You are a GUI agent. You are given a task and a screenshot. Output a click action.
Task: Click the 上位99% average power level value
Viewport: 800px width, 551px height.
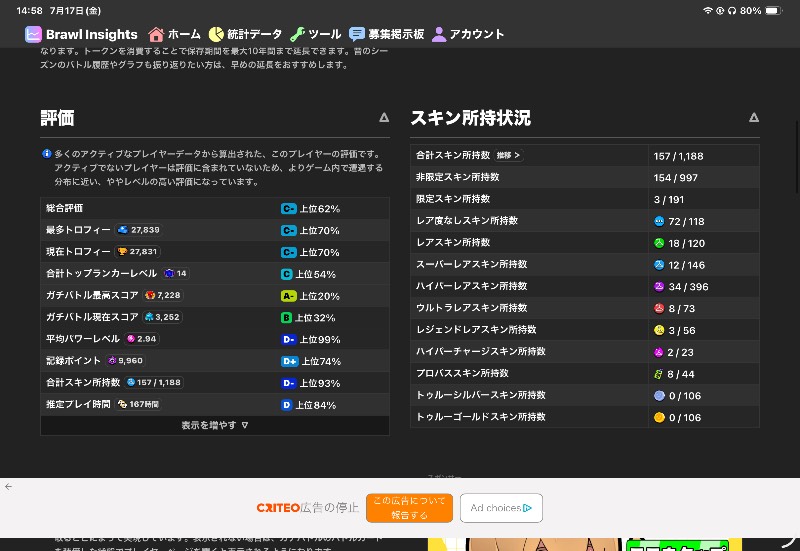(320, 339)
